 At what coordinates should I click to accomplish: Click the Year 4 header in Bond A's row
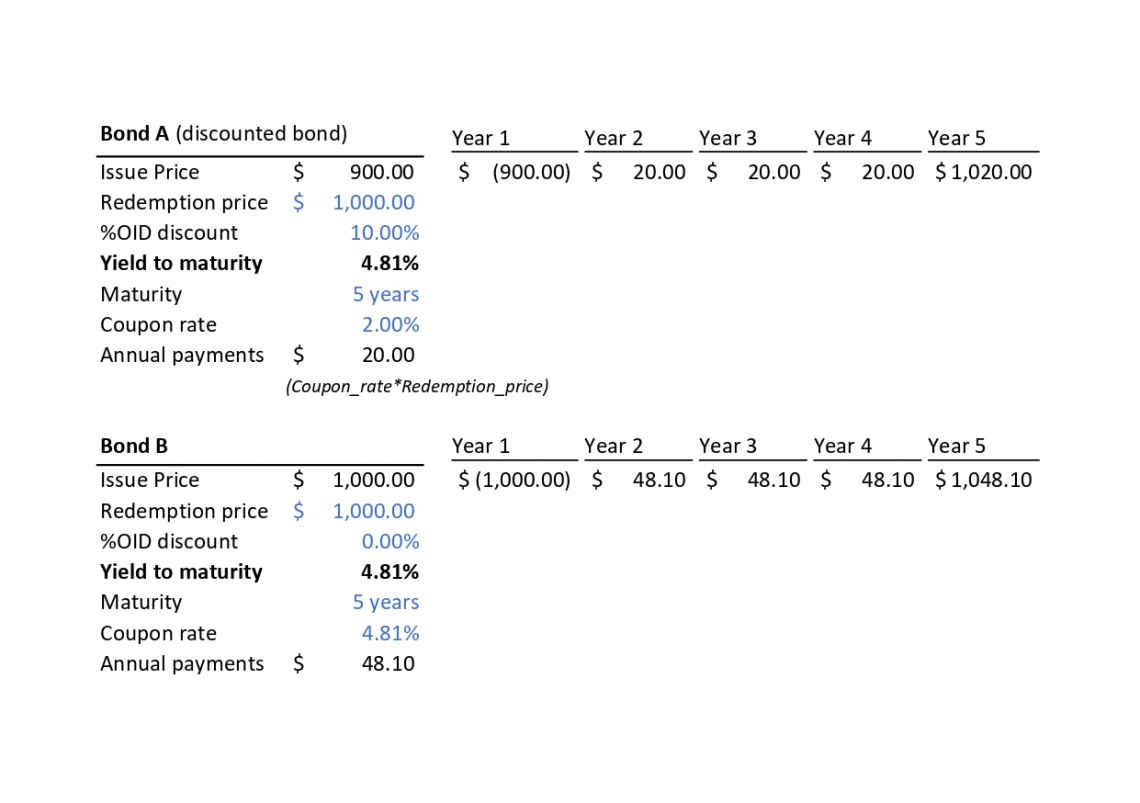pyautogui.click(x=842, y=138)
